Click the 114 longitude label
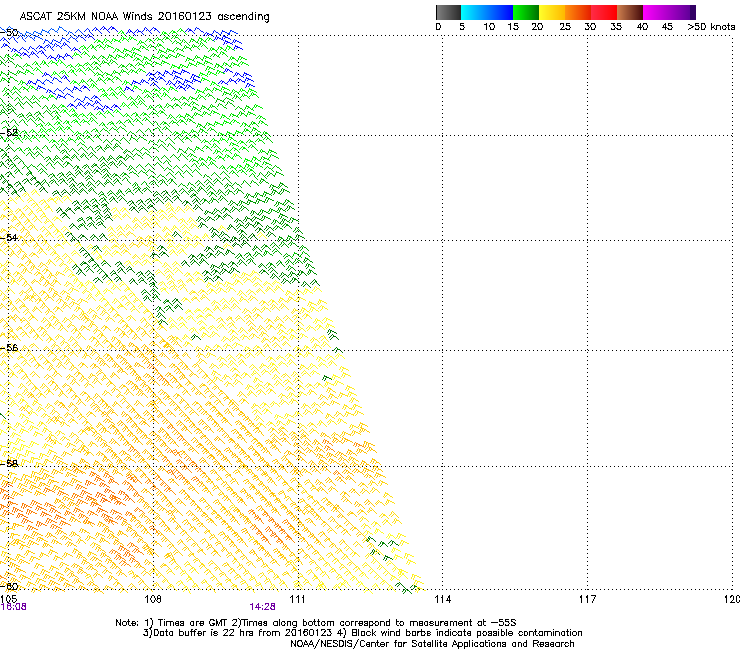Screen dimensions: 740x650 [x=442, y=599]
